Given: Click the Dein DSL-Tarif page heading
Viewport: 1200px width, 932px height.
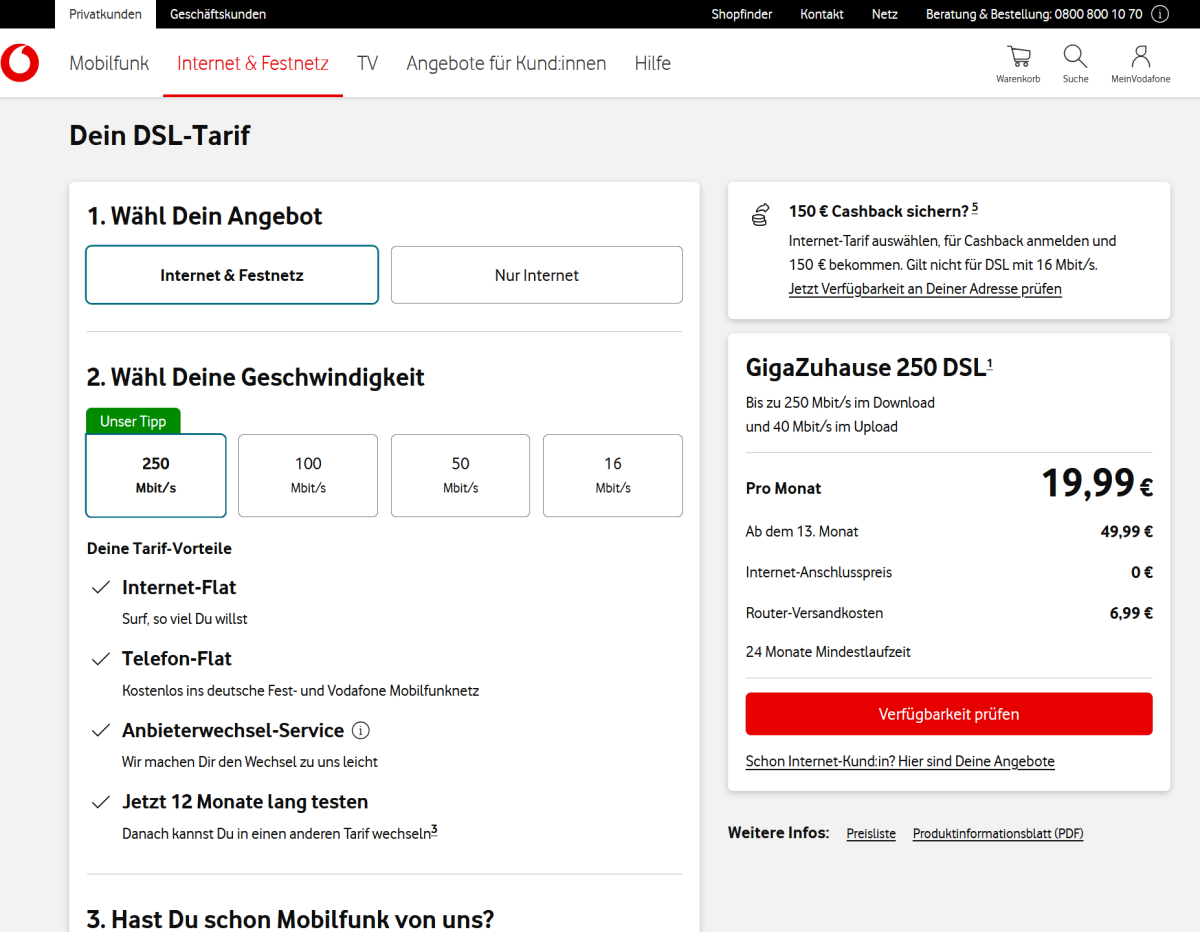Looking at the screenshot, I should (x=160, y=135).
